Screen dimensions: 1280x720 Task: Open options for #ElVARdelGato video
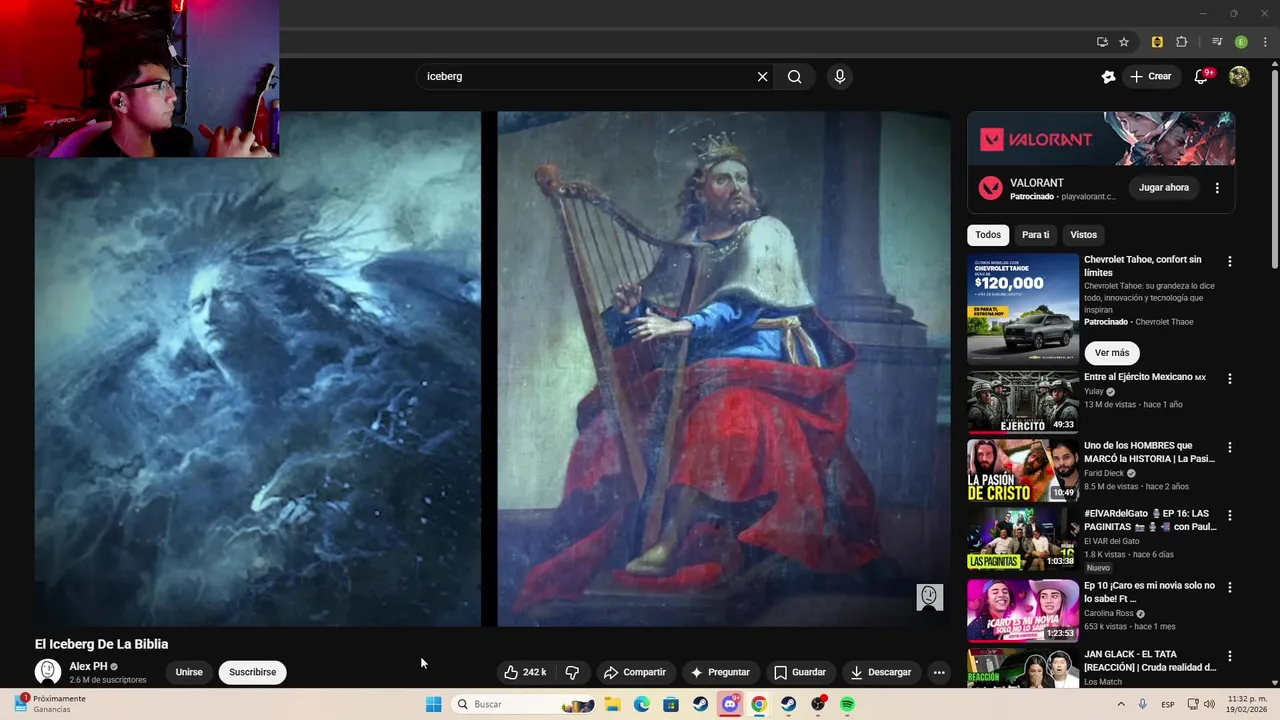(1230, 515)
